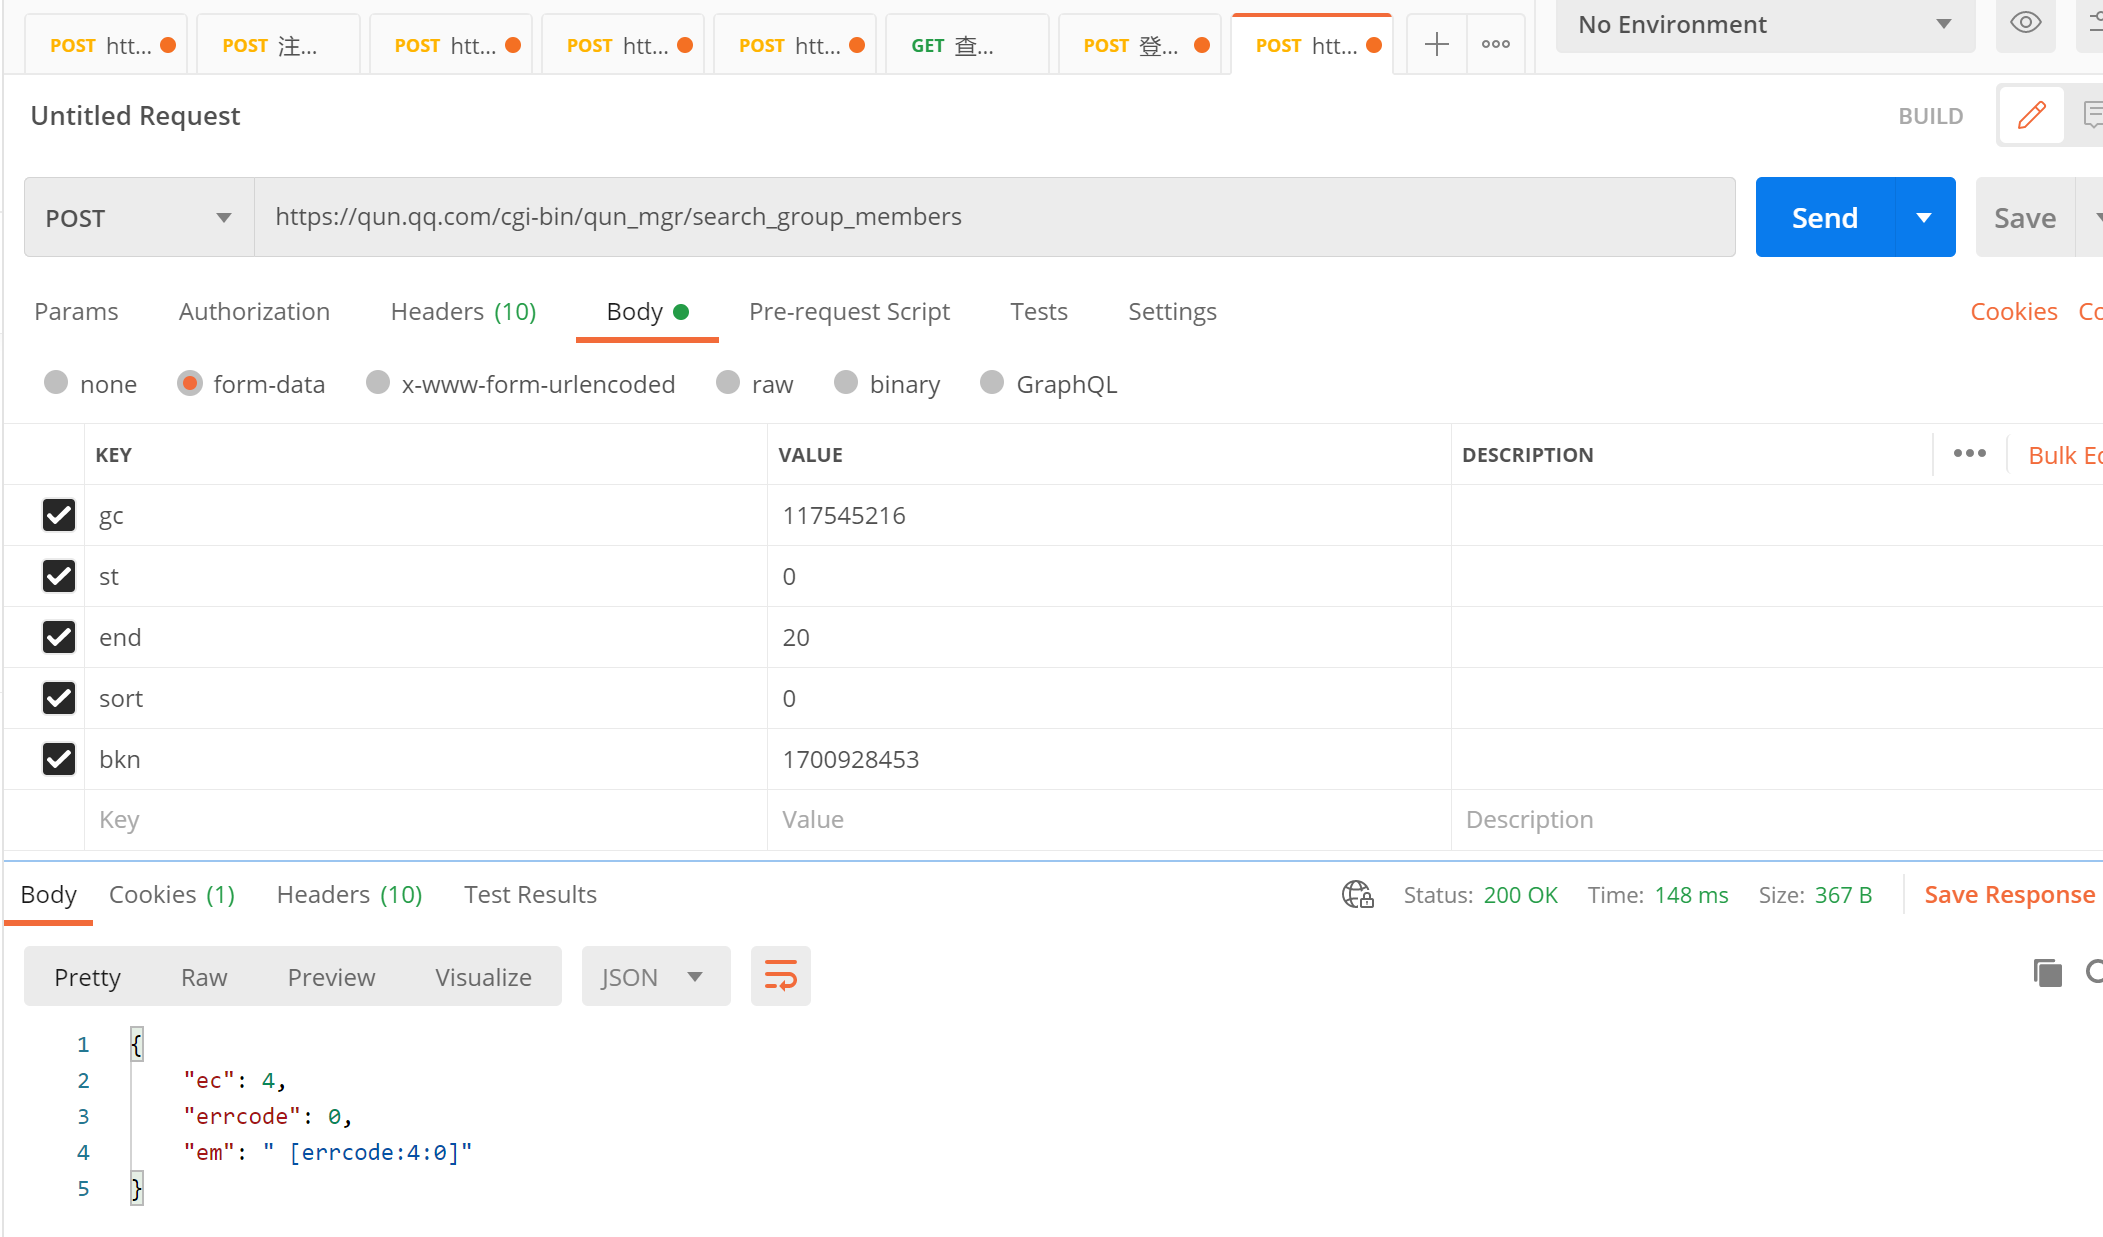Screen dimensions: 2103x1237
Task: Copy response with the copy icon
Action: point(2047,972)
